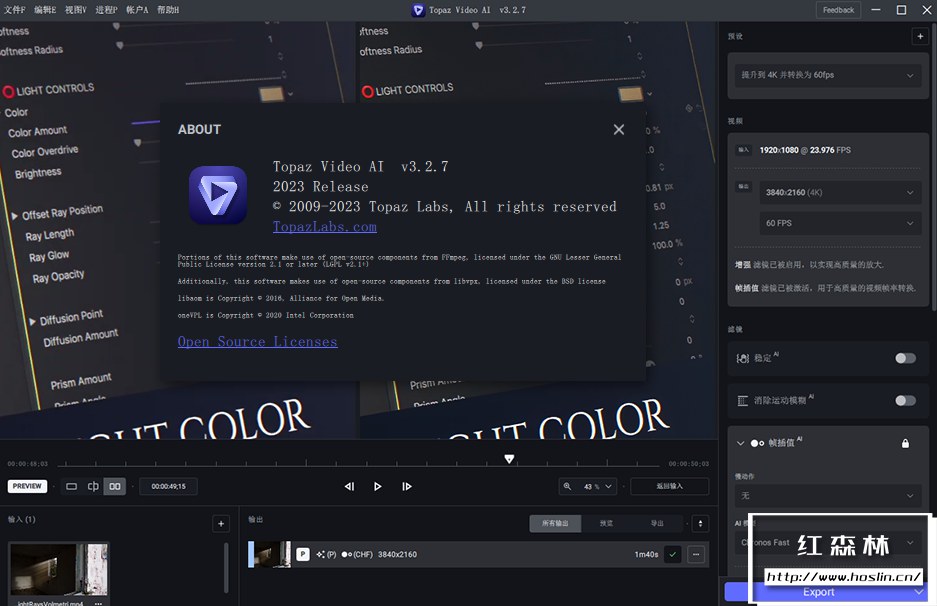Click the 消除运动模糊 motion deblur icon

pyautogui.click(x=743, y=400)
